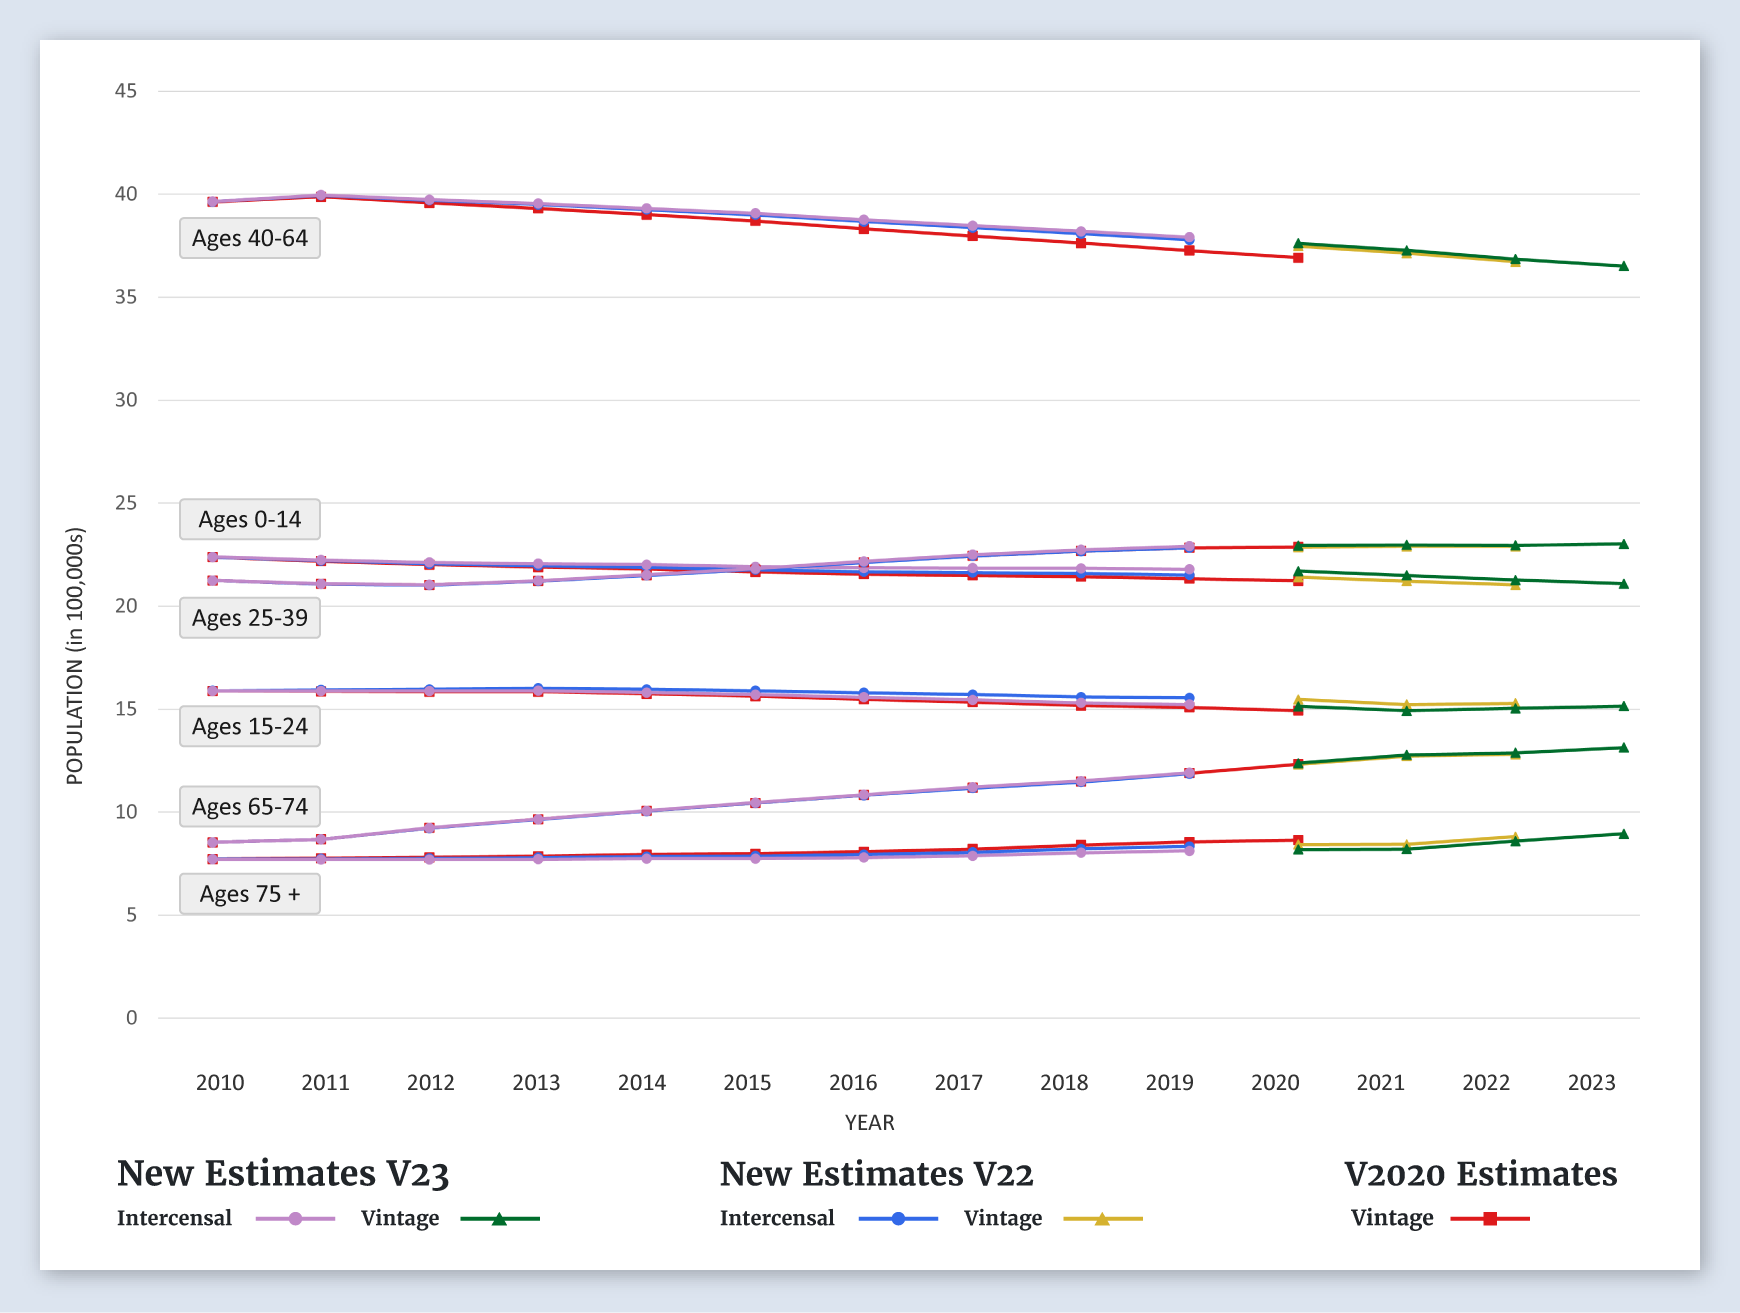The height and width of the screenshot is (1313, 1740).
Task: Click the Ages 25-39 label box
Action: coord(250,618)
